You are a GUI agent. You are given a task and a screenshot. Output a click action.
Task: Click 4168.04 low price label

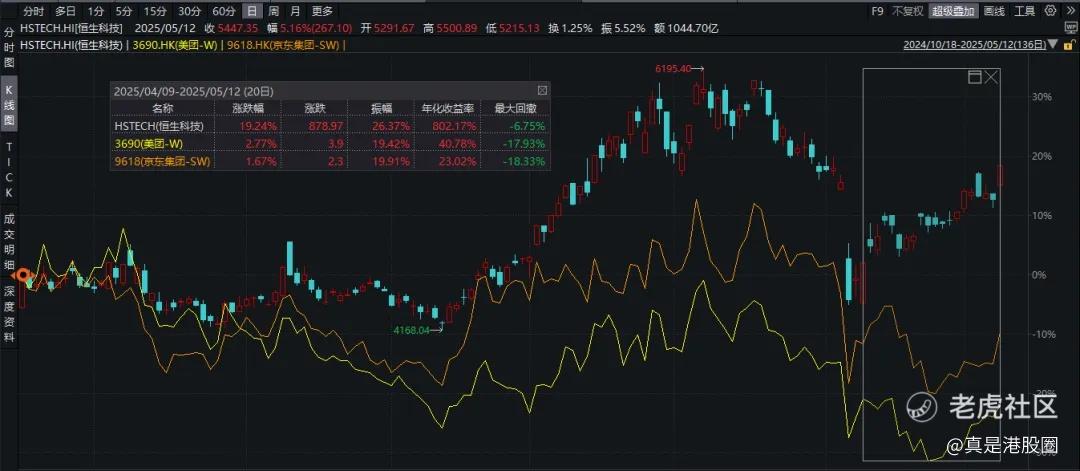(411, 331)
